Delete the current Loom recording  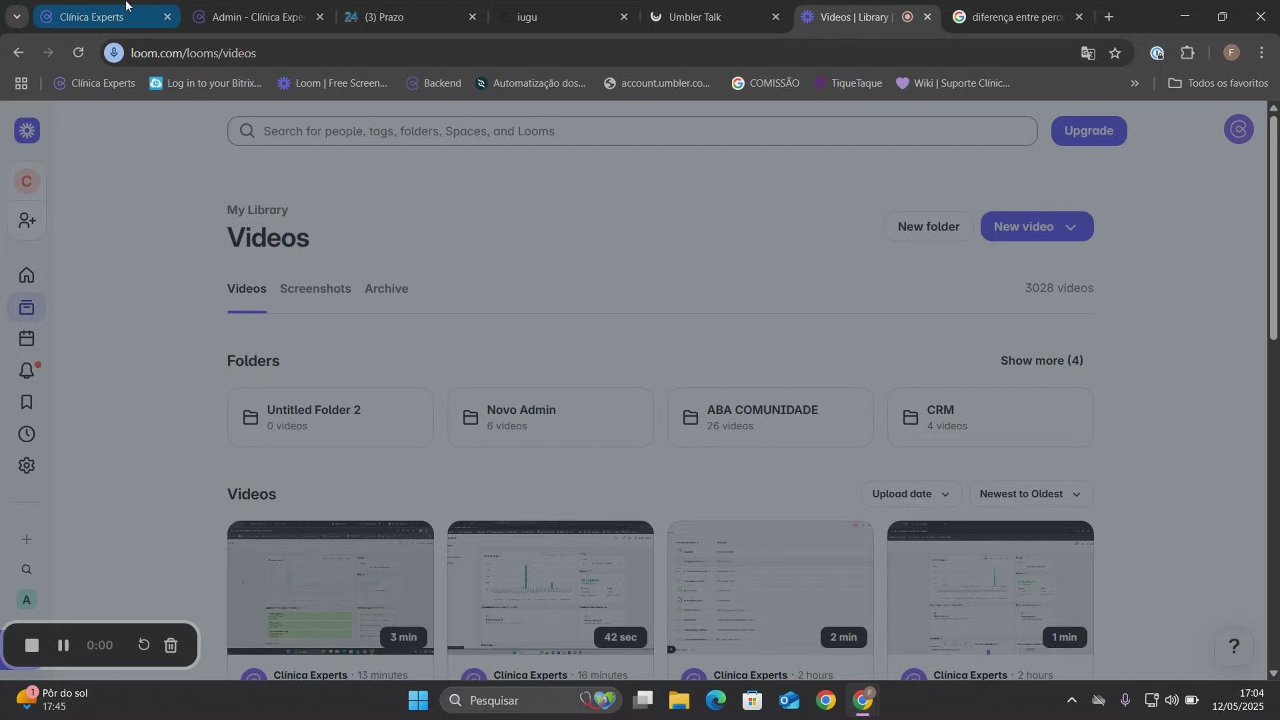pos(171,645)
